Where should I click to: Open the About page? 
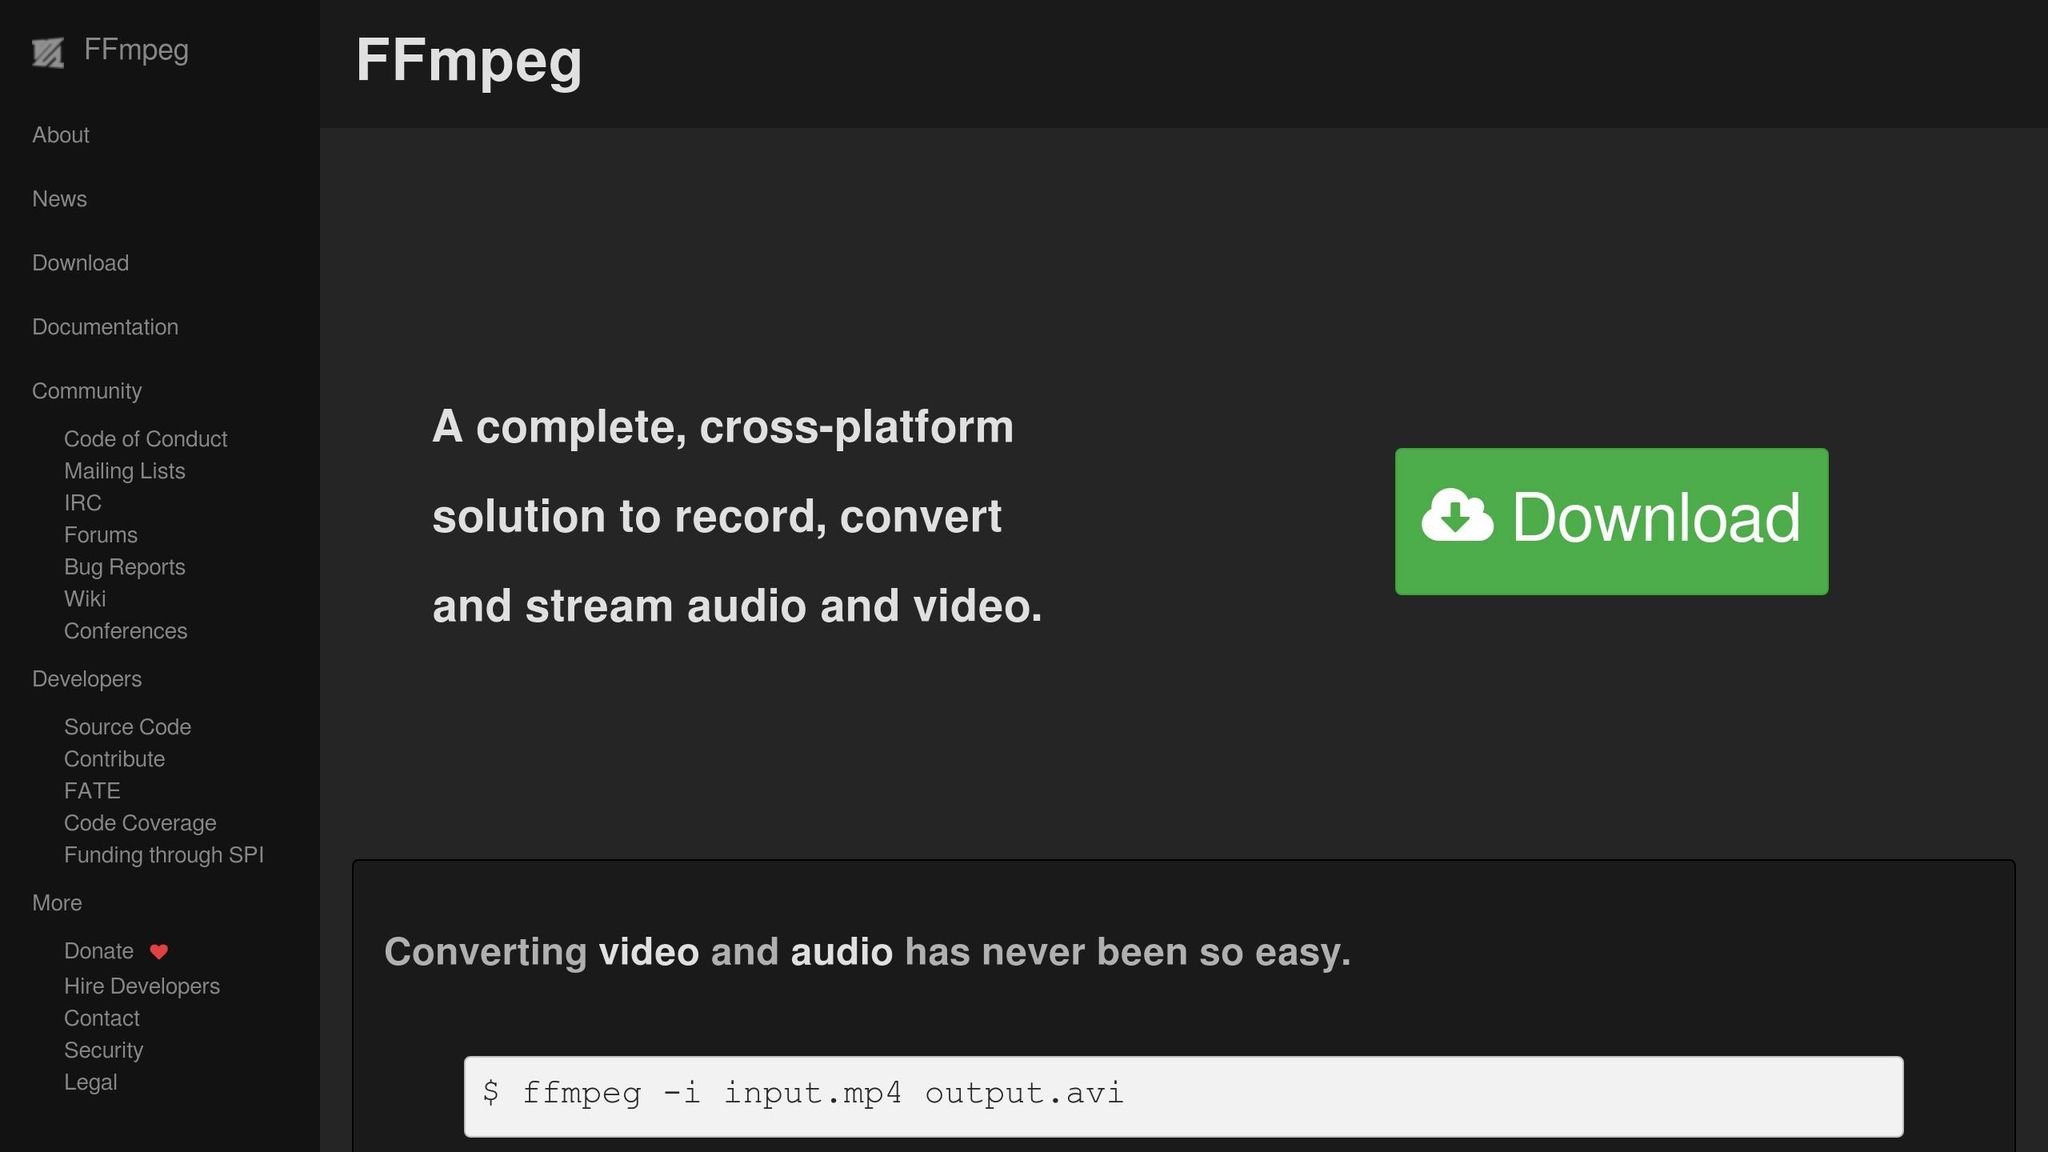point(60,134)
